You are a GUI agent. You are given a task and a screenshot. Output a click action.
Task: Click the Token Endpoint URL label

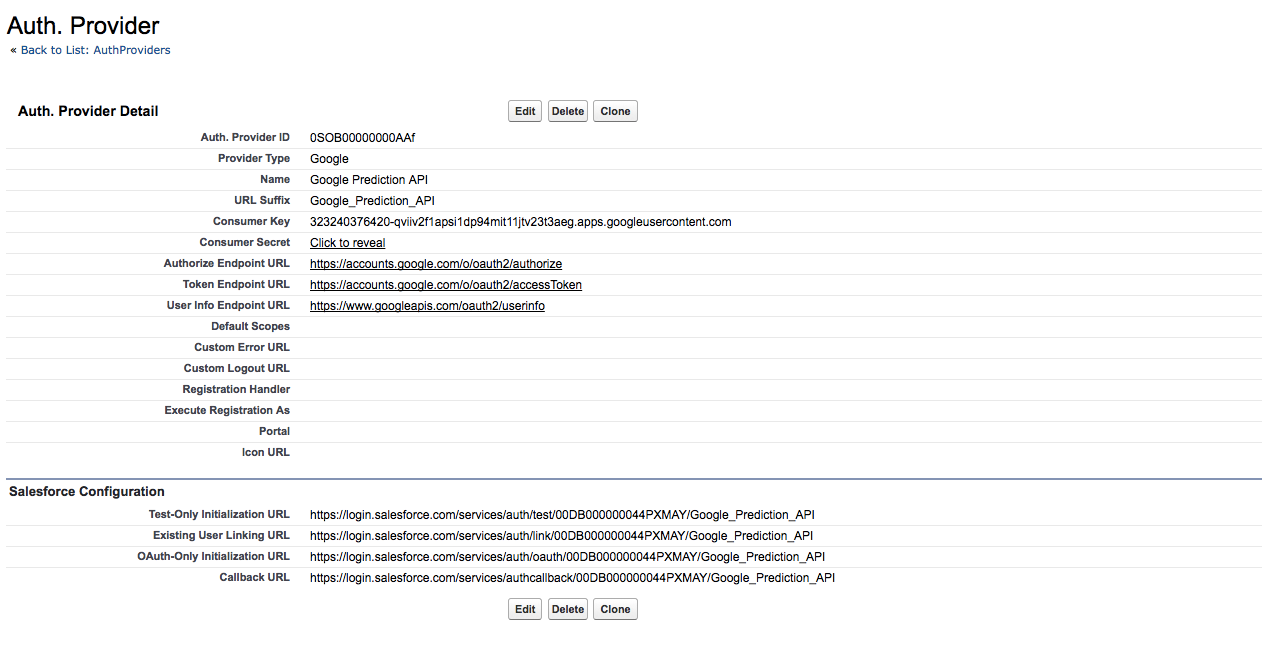(236, 285)
